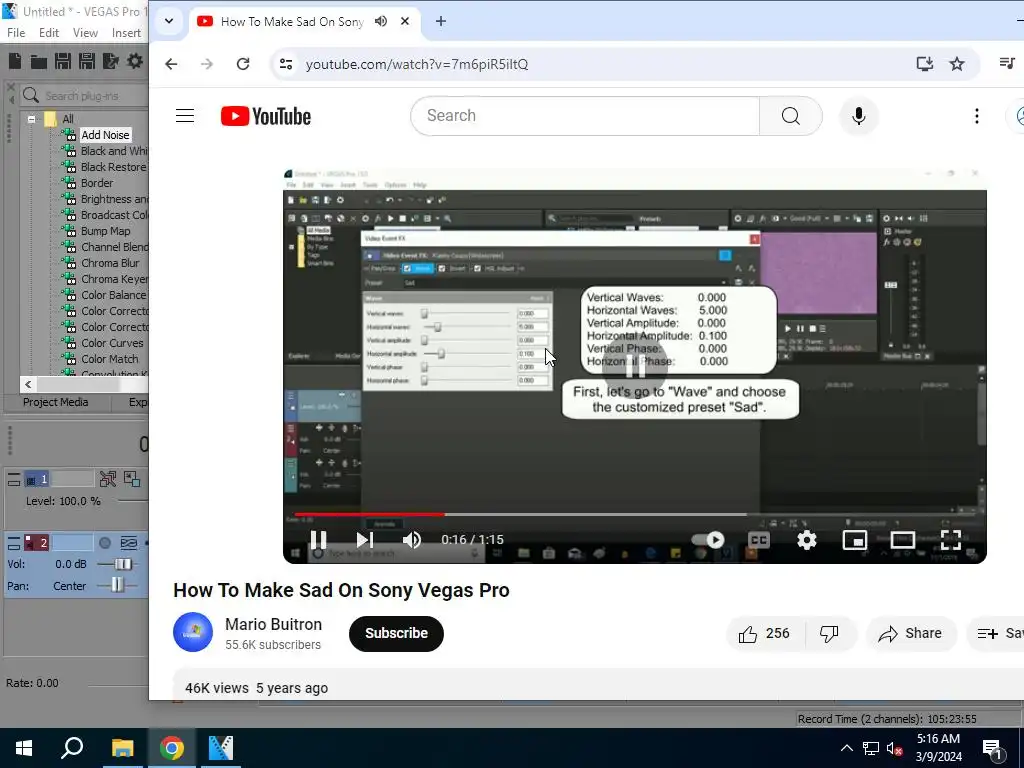
Task: Open Project Properties gear icon in VEGAS
Action: point(135,61)
